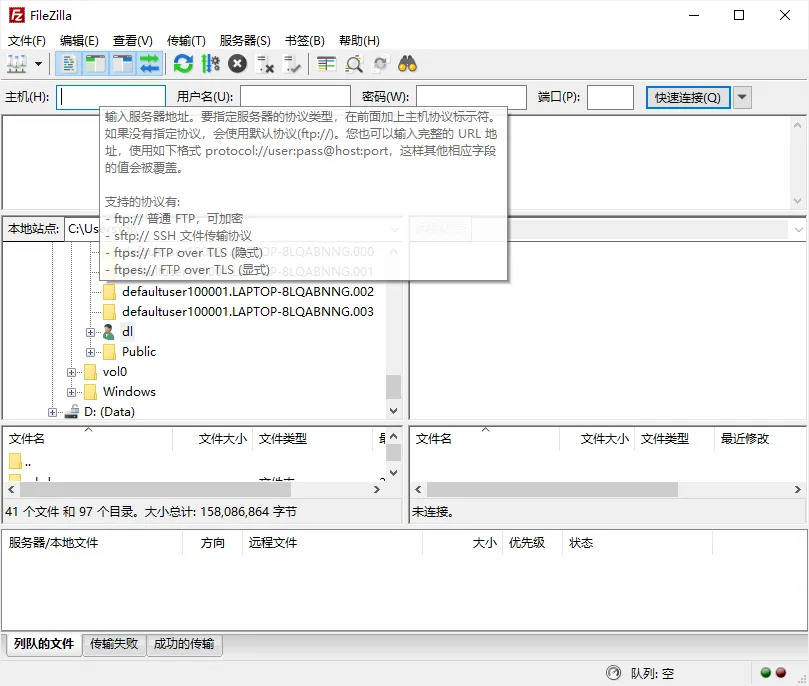Click the 服务器/本地文件 queue column header

point(93,543)
